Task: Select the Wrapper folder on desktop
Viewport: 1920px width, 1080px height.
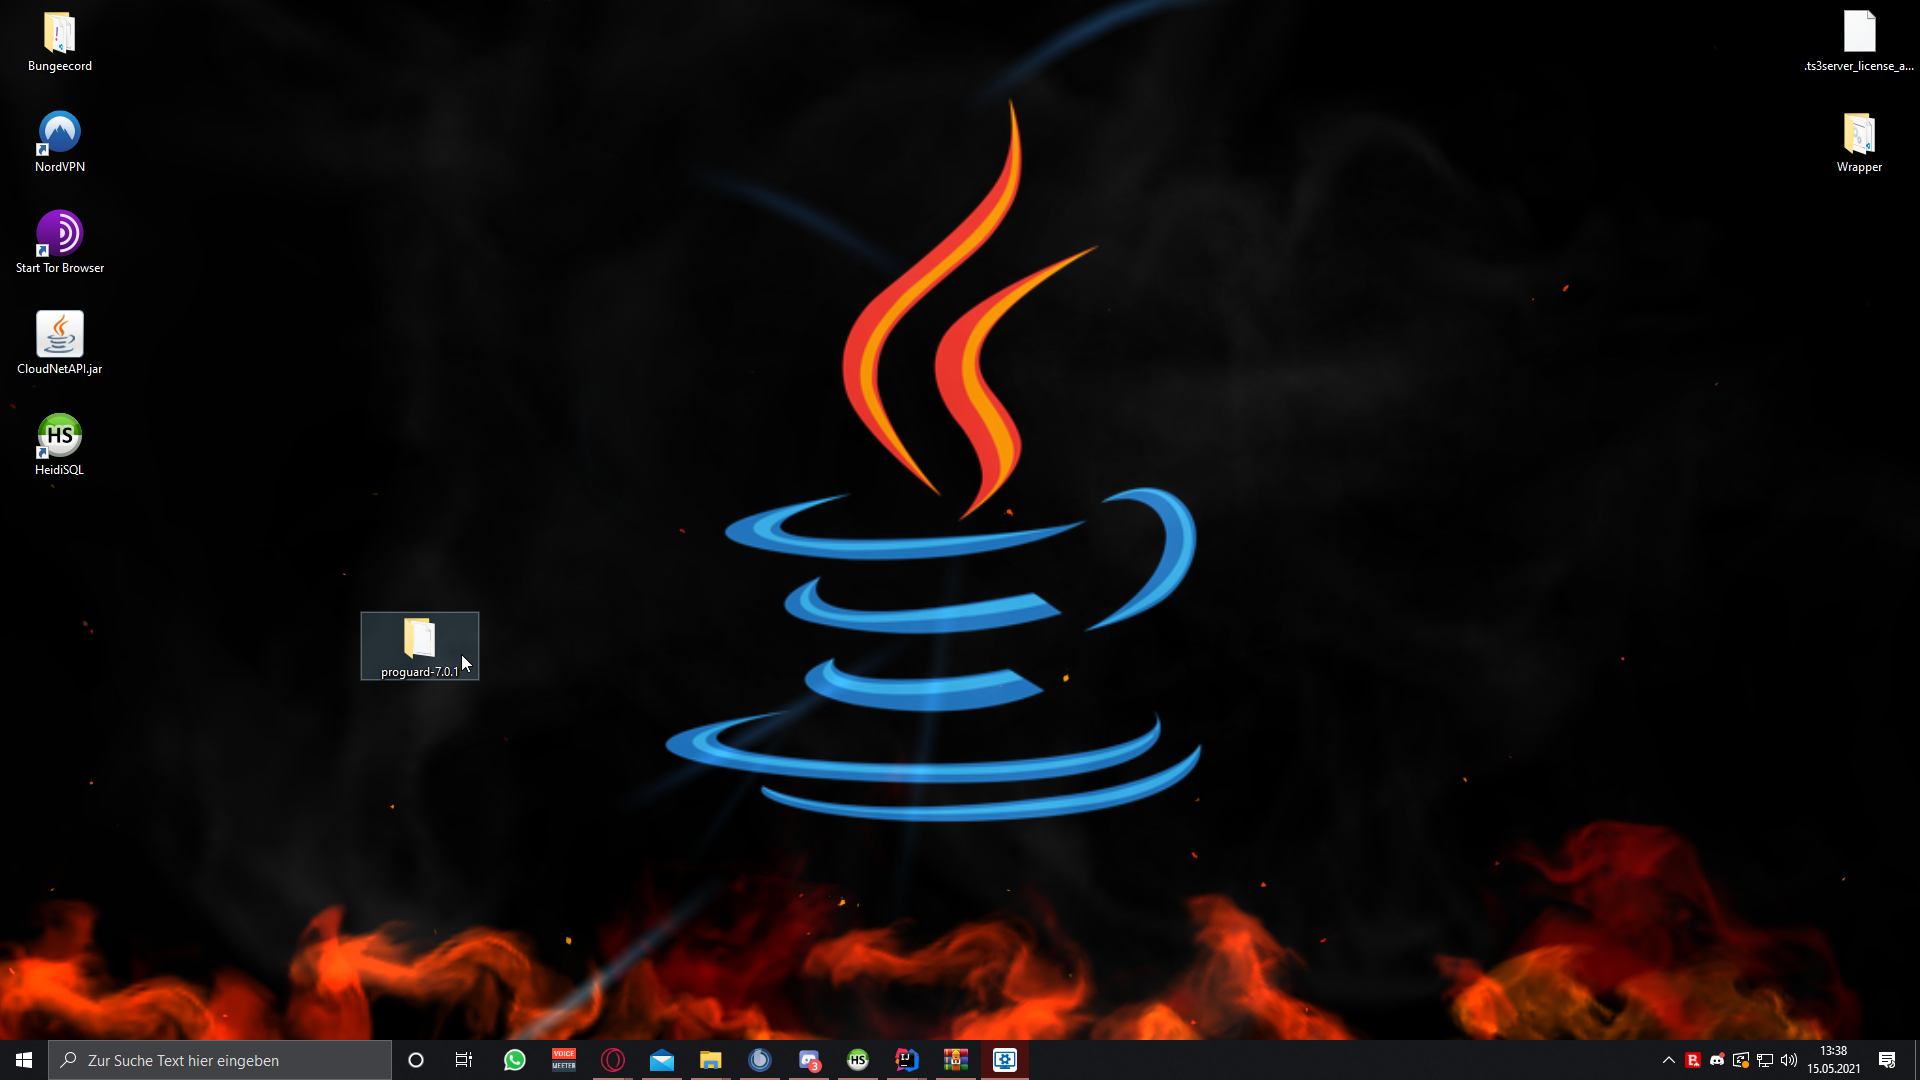Action: pyautogui.click(x=1859, y=142)
